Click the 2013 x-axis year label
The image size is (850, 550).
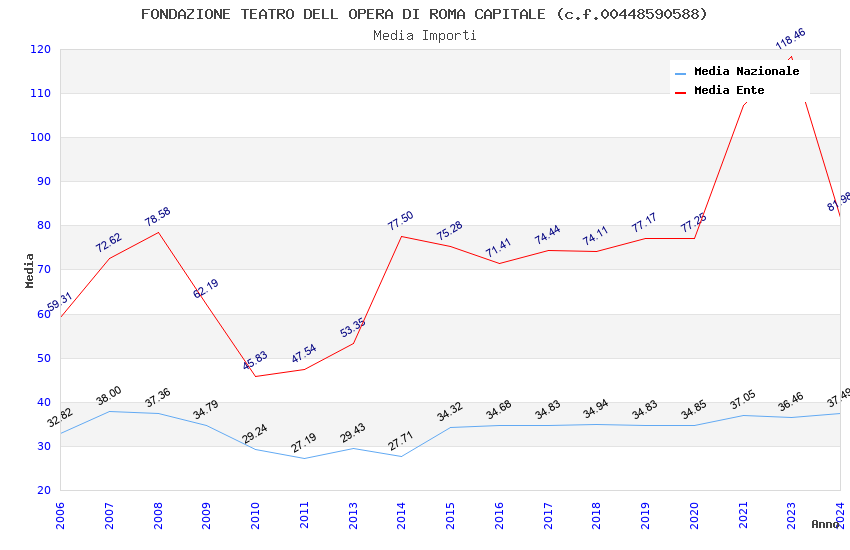pos(353,515)
